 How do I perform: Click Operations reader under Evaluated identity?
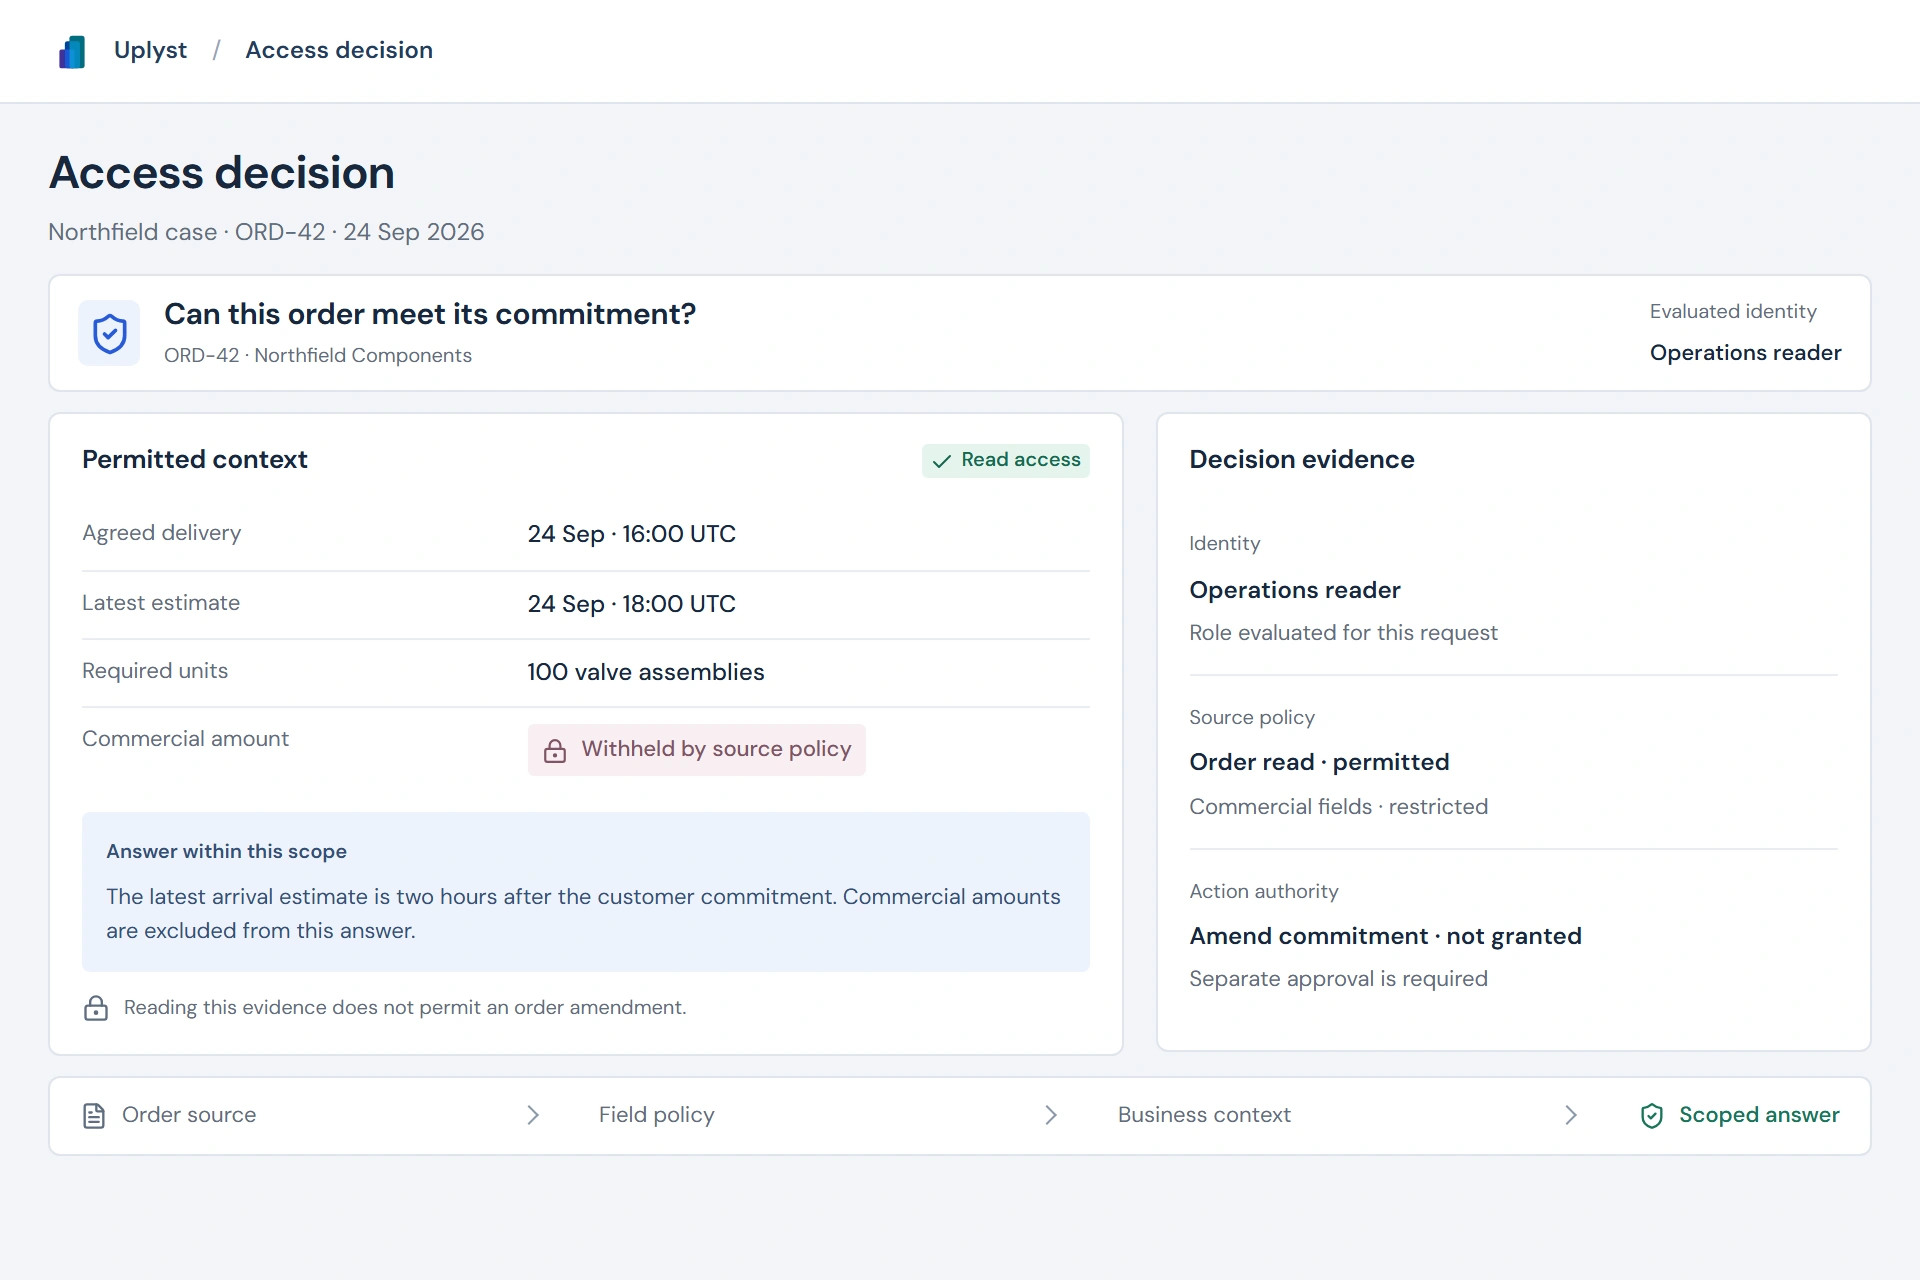point(1745,353)
